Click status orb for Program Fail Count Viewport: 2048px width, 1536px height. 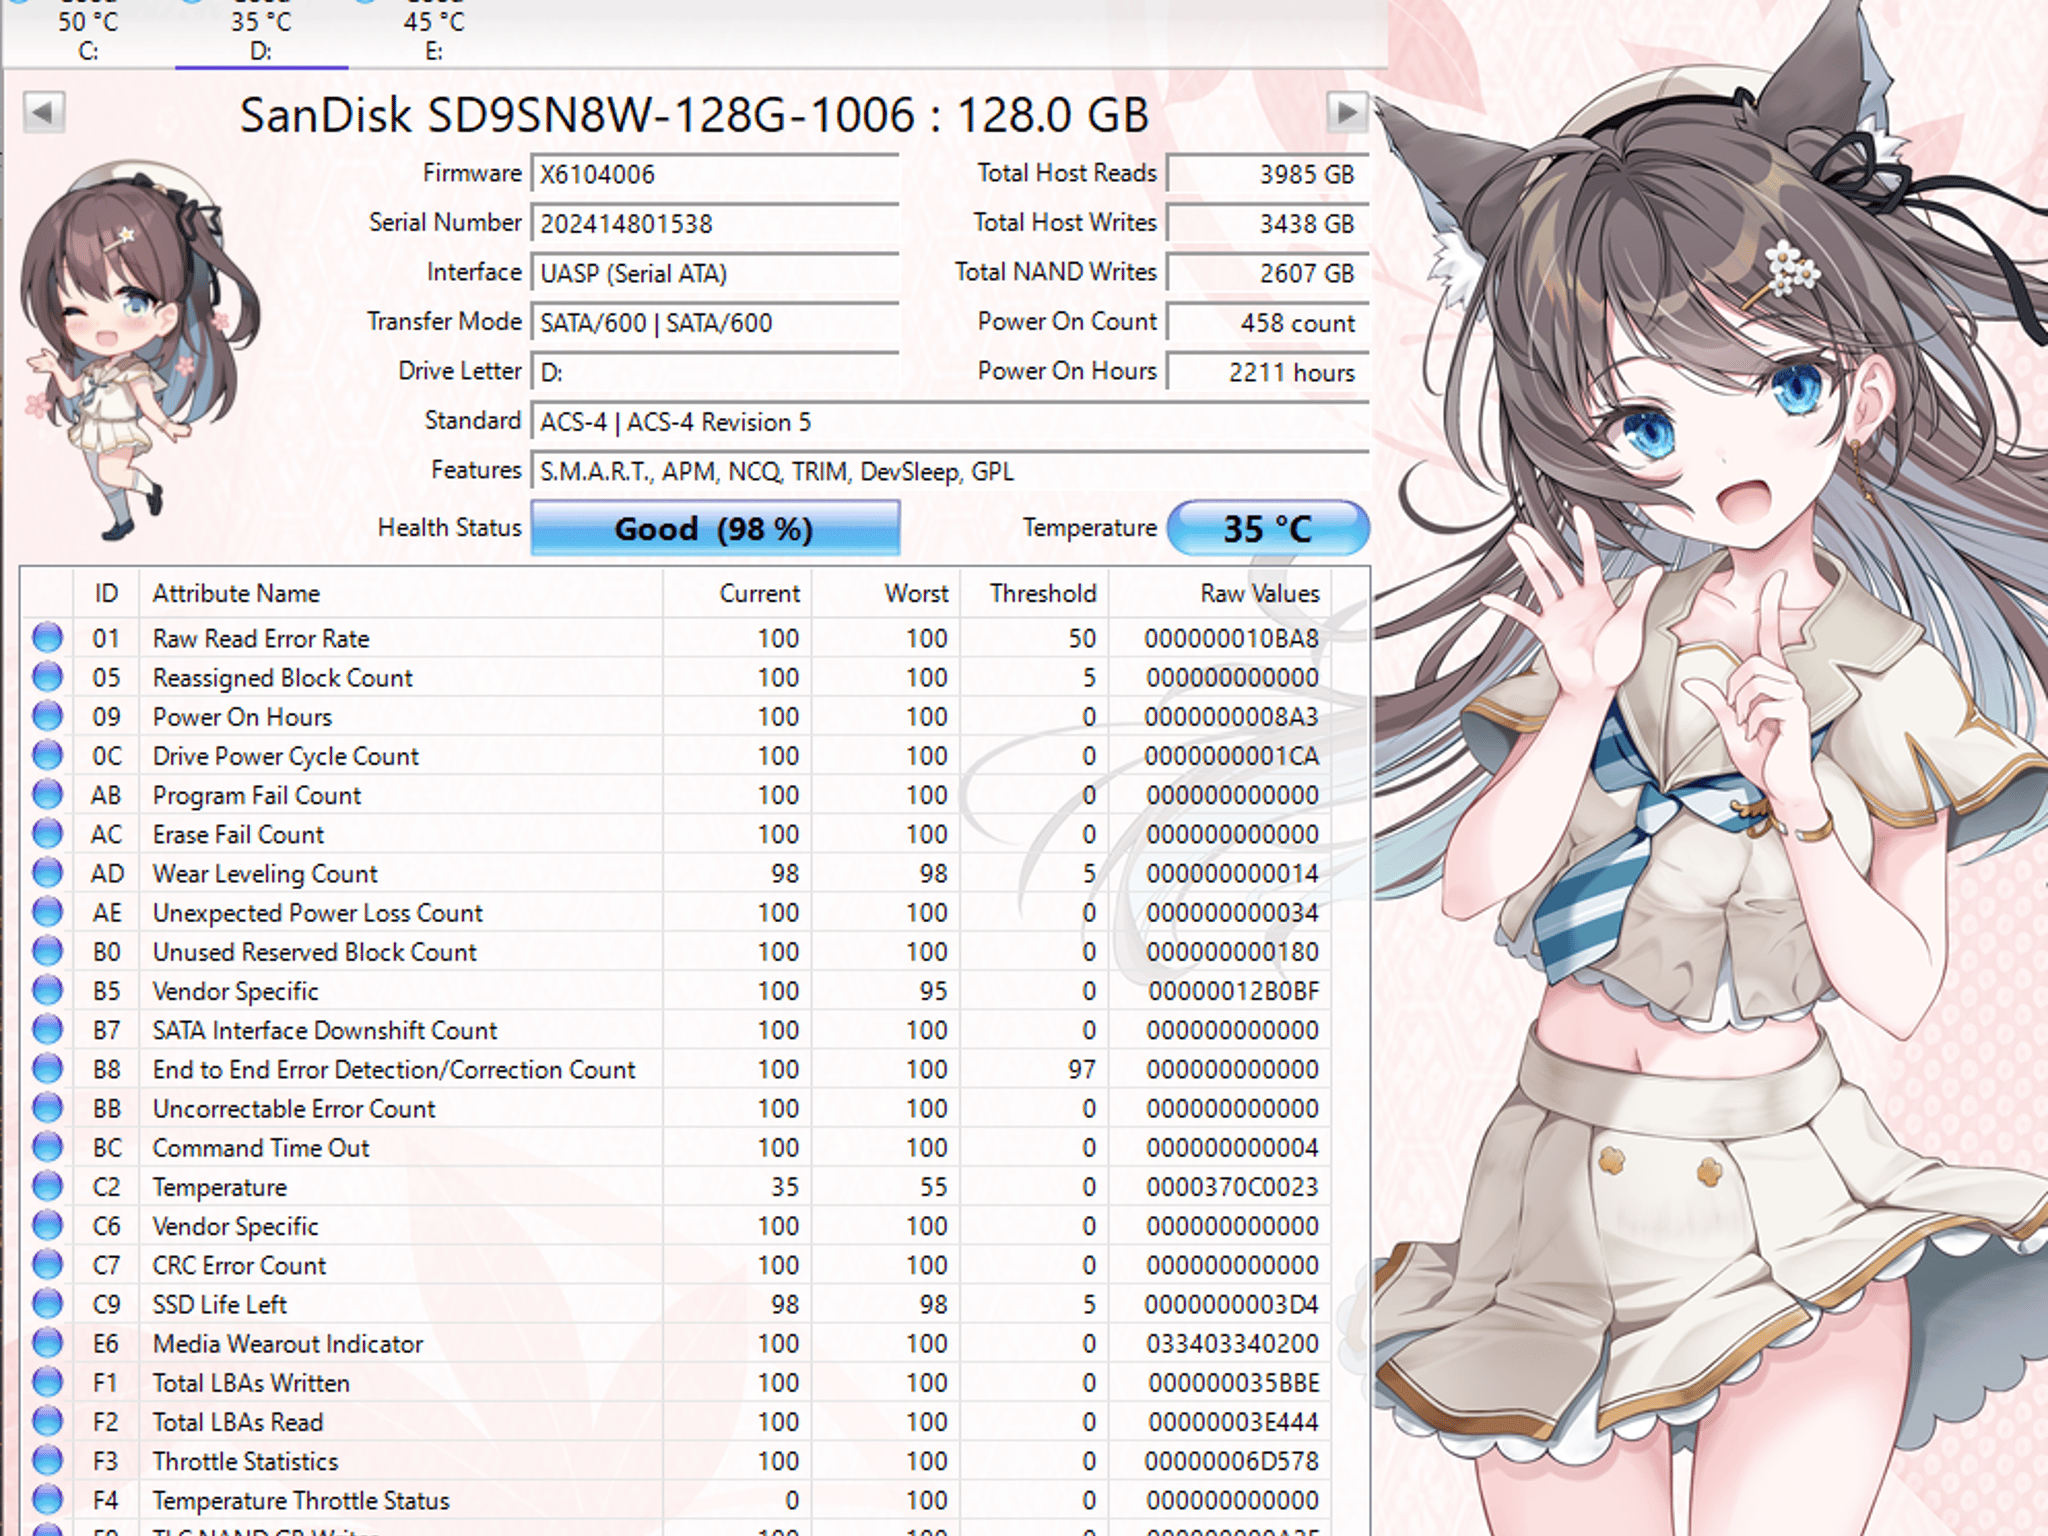[x=47, y=795]
